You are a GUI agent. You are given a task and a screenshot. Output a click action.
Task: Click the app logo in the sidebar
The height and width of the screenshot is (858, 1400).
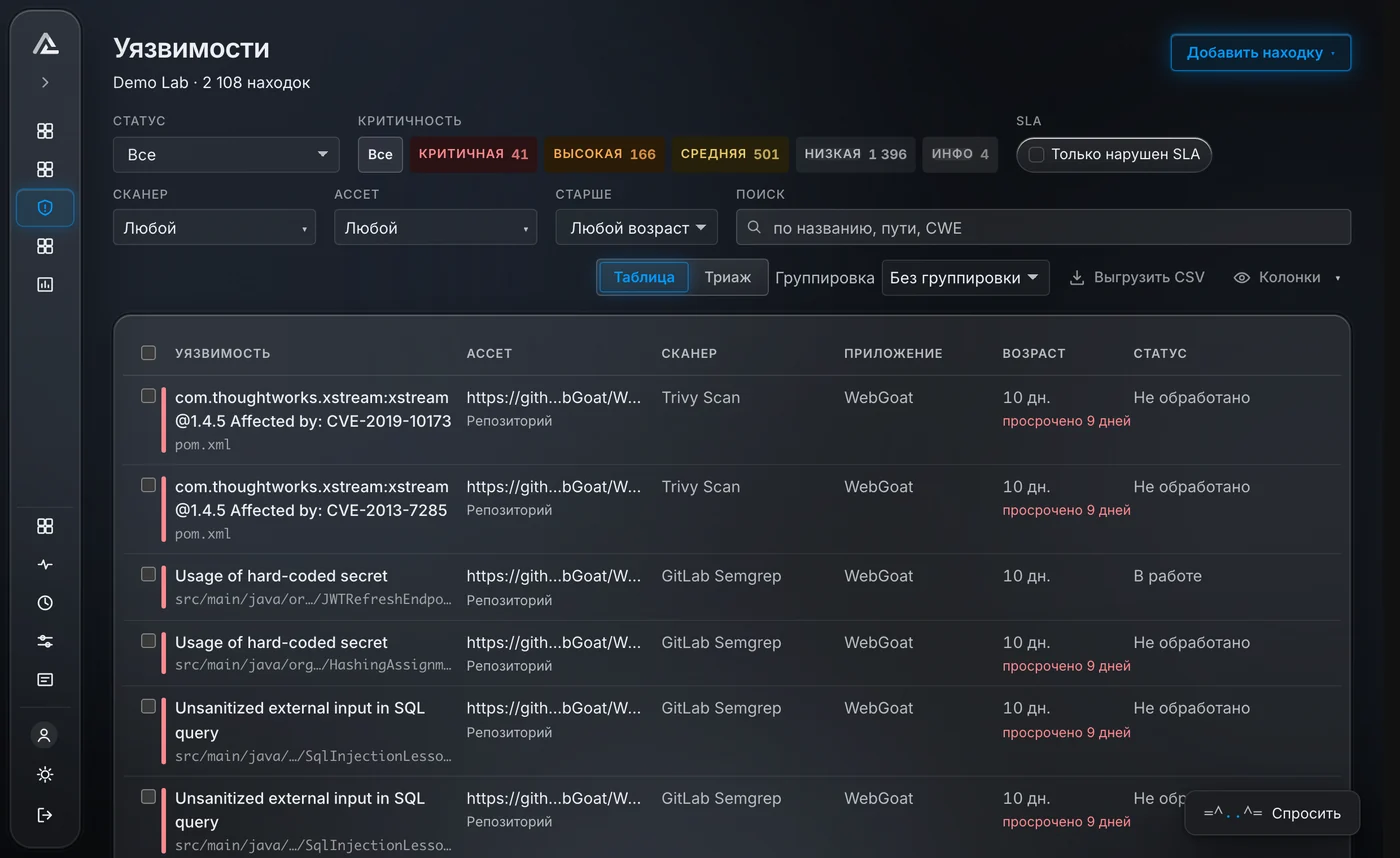click(x=45, y=43)
